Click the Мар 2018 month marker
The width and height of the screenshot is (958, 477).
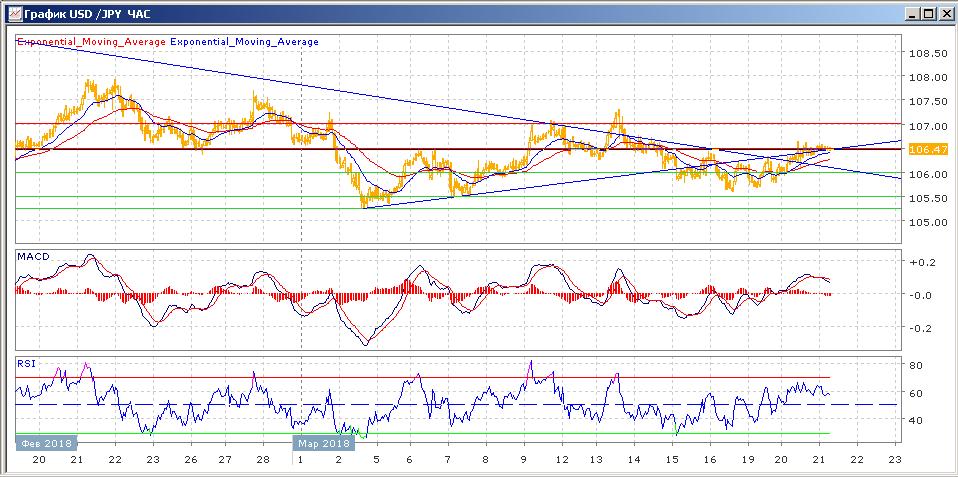[323, 443]
